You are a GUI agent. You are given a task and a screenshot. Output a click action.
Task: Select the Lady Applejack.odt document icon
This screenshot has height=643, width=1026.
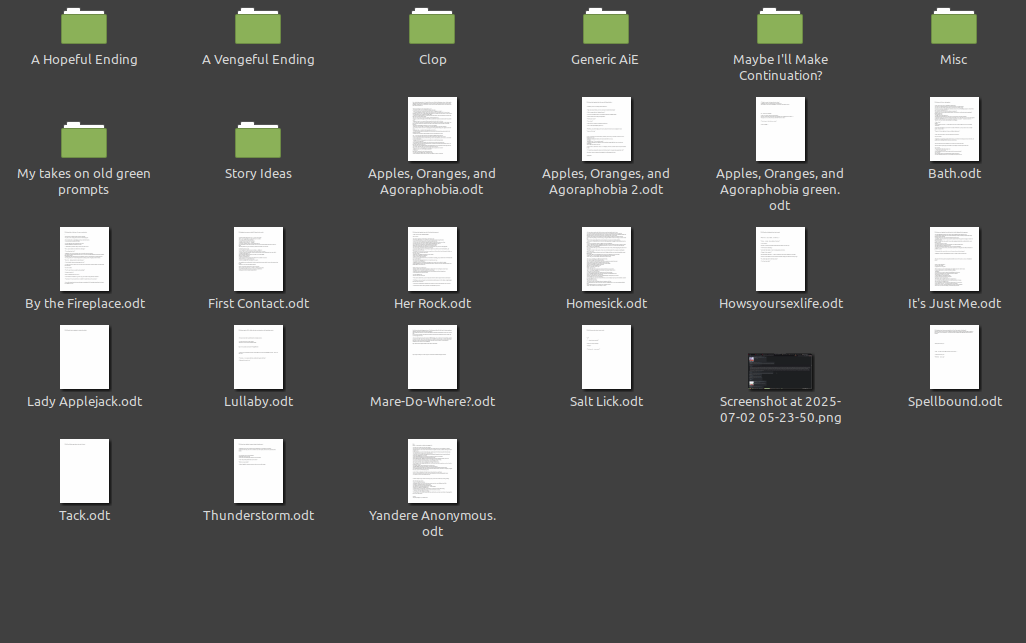pos(84,357)
